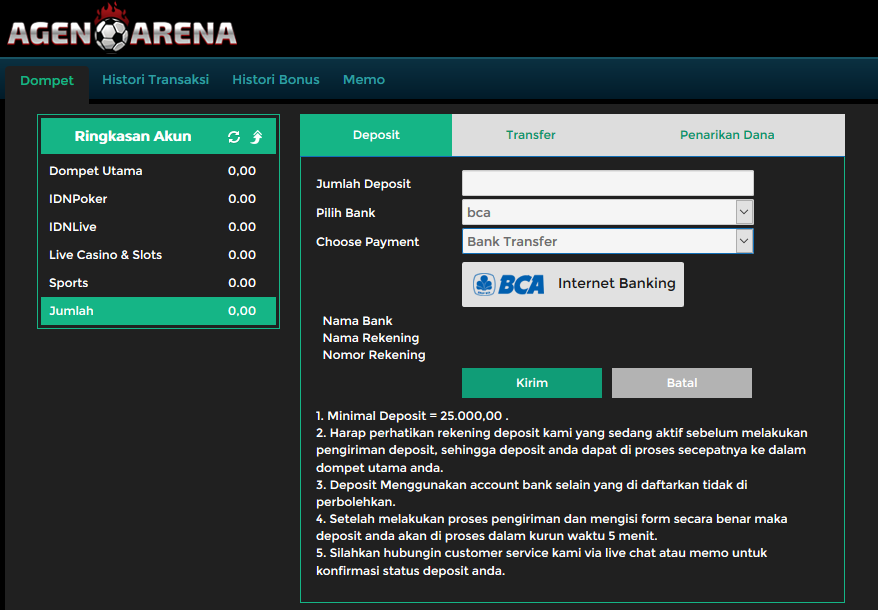The height and width of the screenshot is (610, 878).
Task: Expand the Pilih Bank dropdown
Action: pyautogui.click(x=608, y=212)
